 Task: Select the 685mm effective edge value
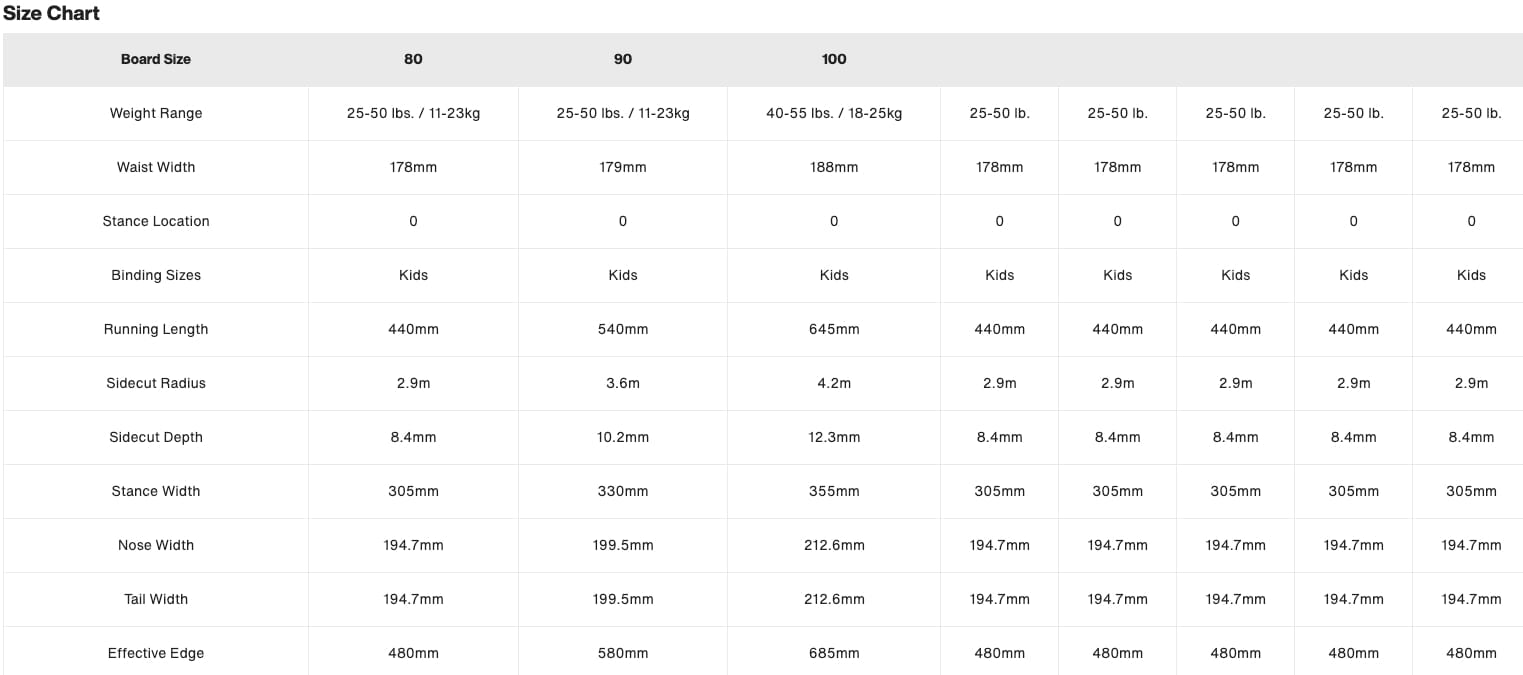pos(834,653)
